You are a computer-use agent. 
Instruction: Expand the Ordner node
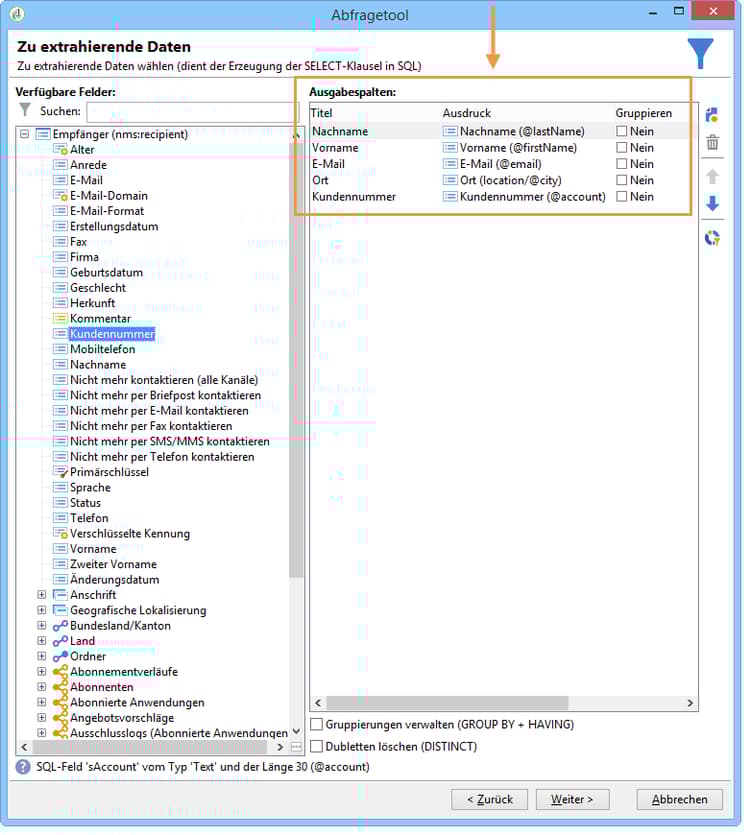(x=42, y=656)
